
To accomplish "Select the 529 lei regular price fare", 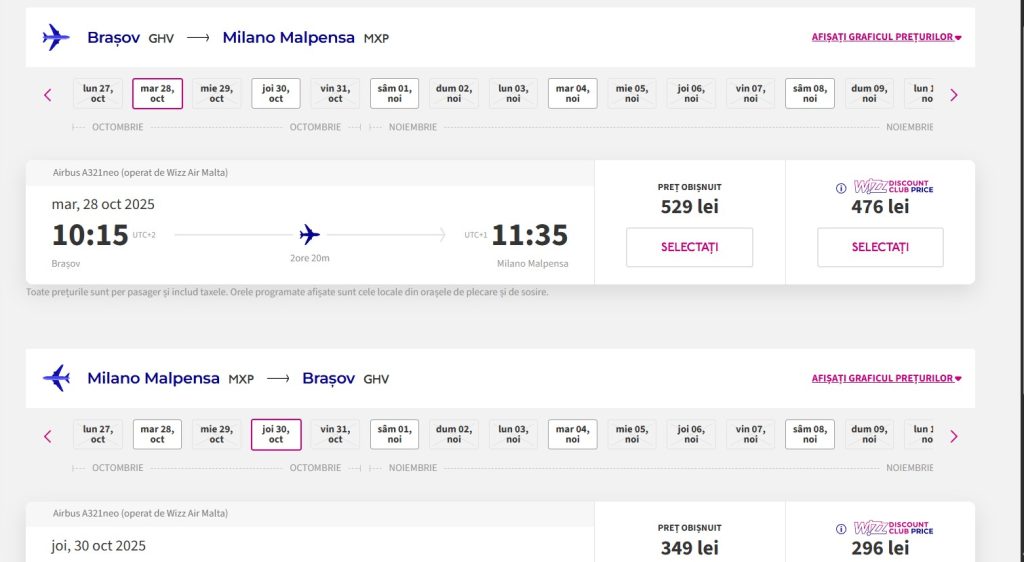I will coord(689,247).
